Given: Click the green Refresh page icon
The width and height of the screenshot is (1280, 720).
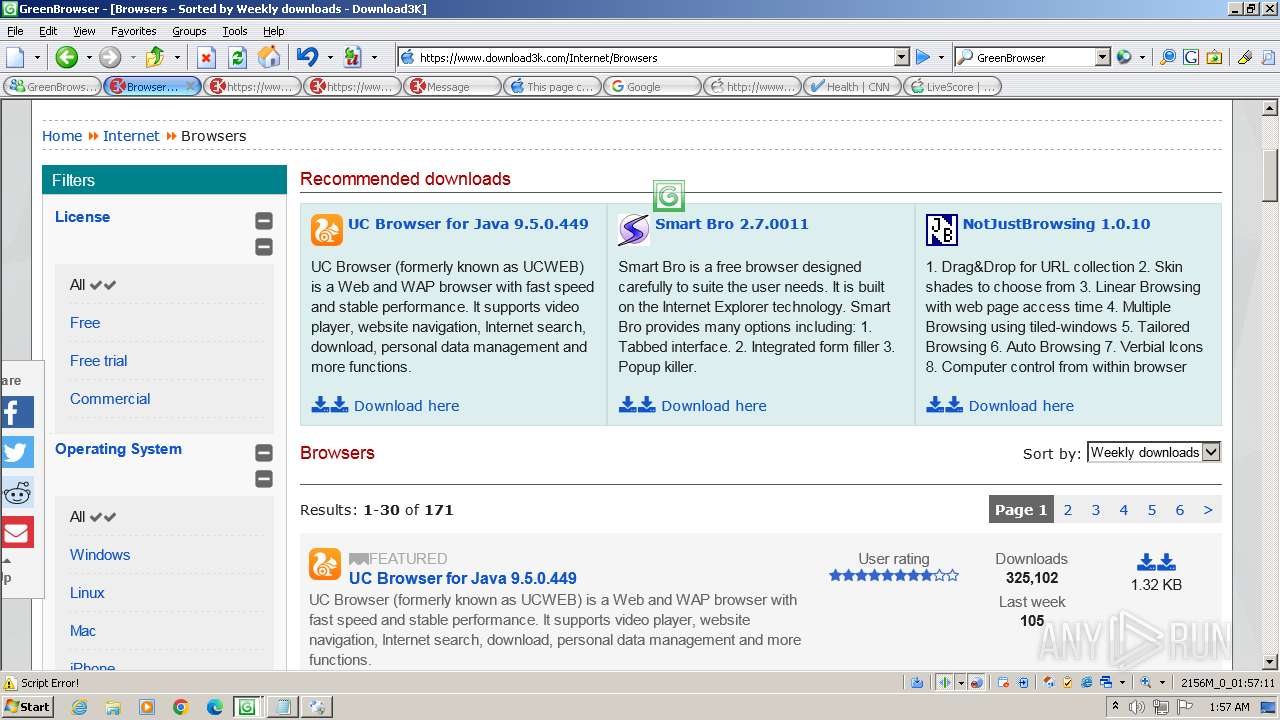Looking at the screenshot, I should 237,57.
